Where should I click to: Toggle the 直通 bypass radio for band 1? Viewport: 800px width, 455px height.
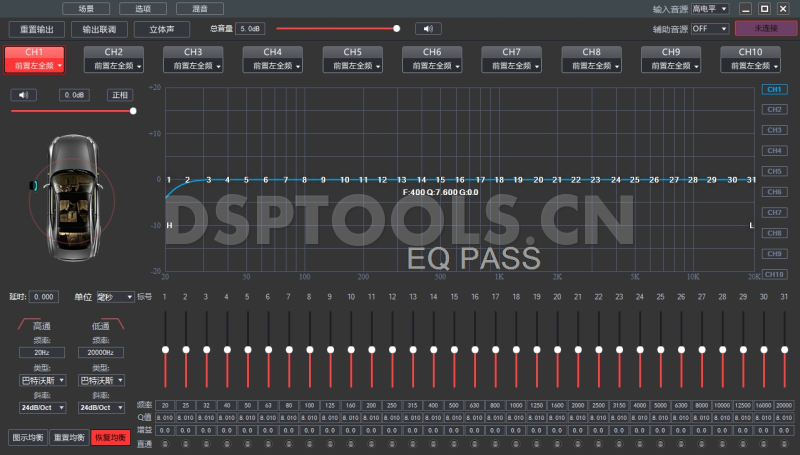pos(165,442)
